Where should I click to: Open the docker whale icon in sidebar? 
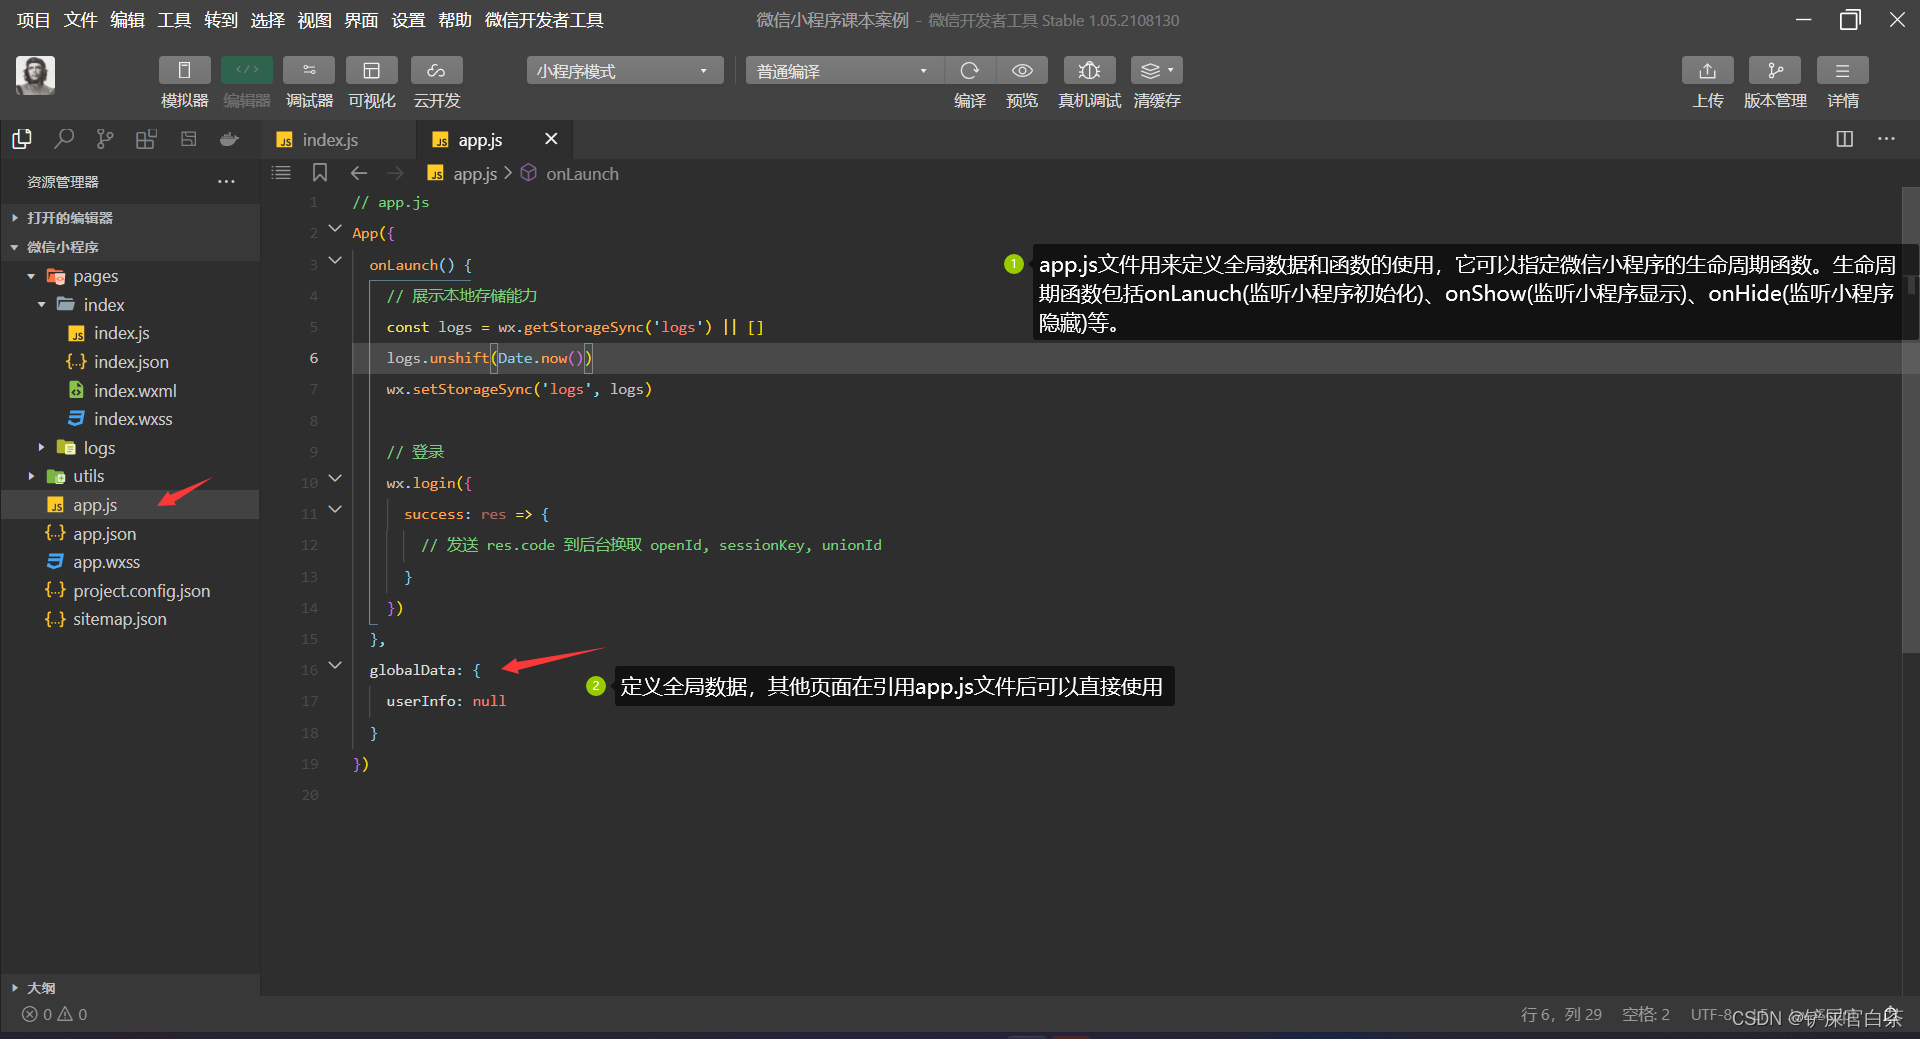tap(229, 139)
